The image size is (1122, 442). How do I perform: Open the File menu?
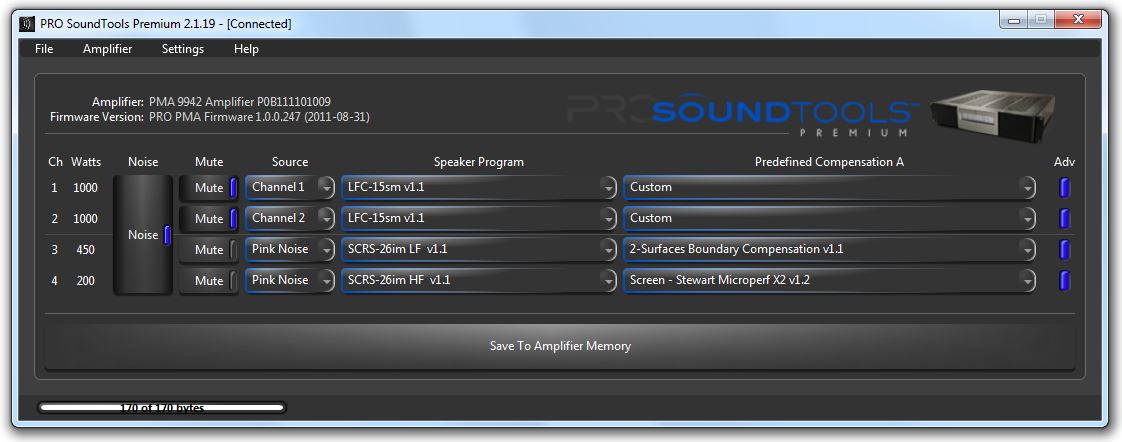click(44, 49)
